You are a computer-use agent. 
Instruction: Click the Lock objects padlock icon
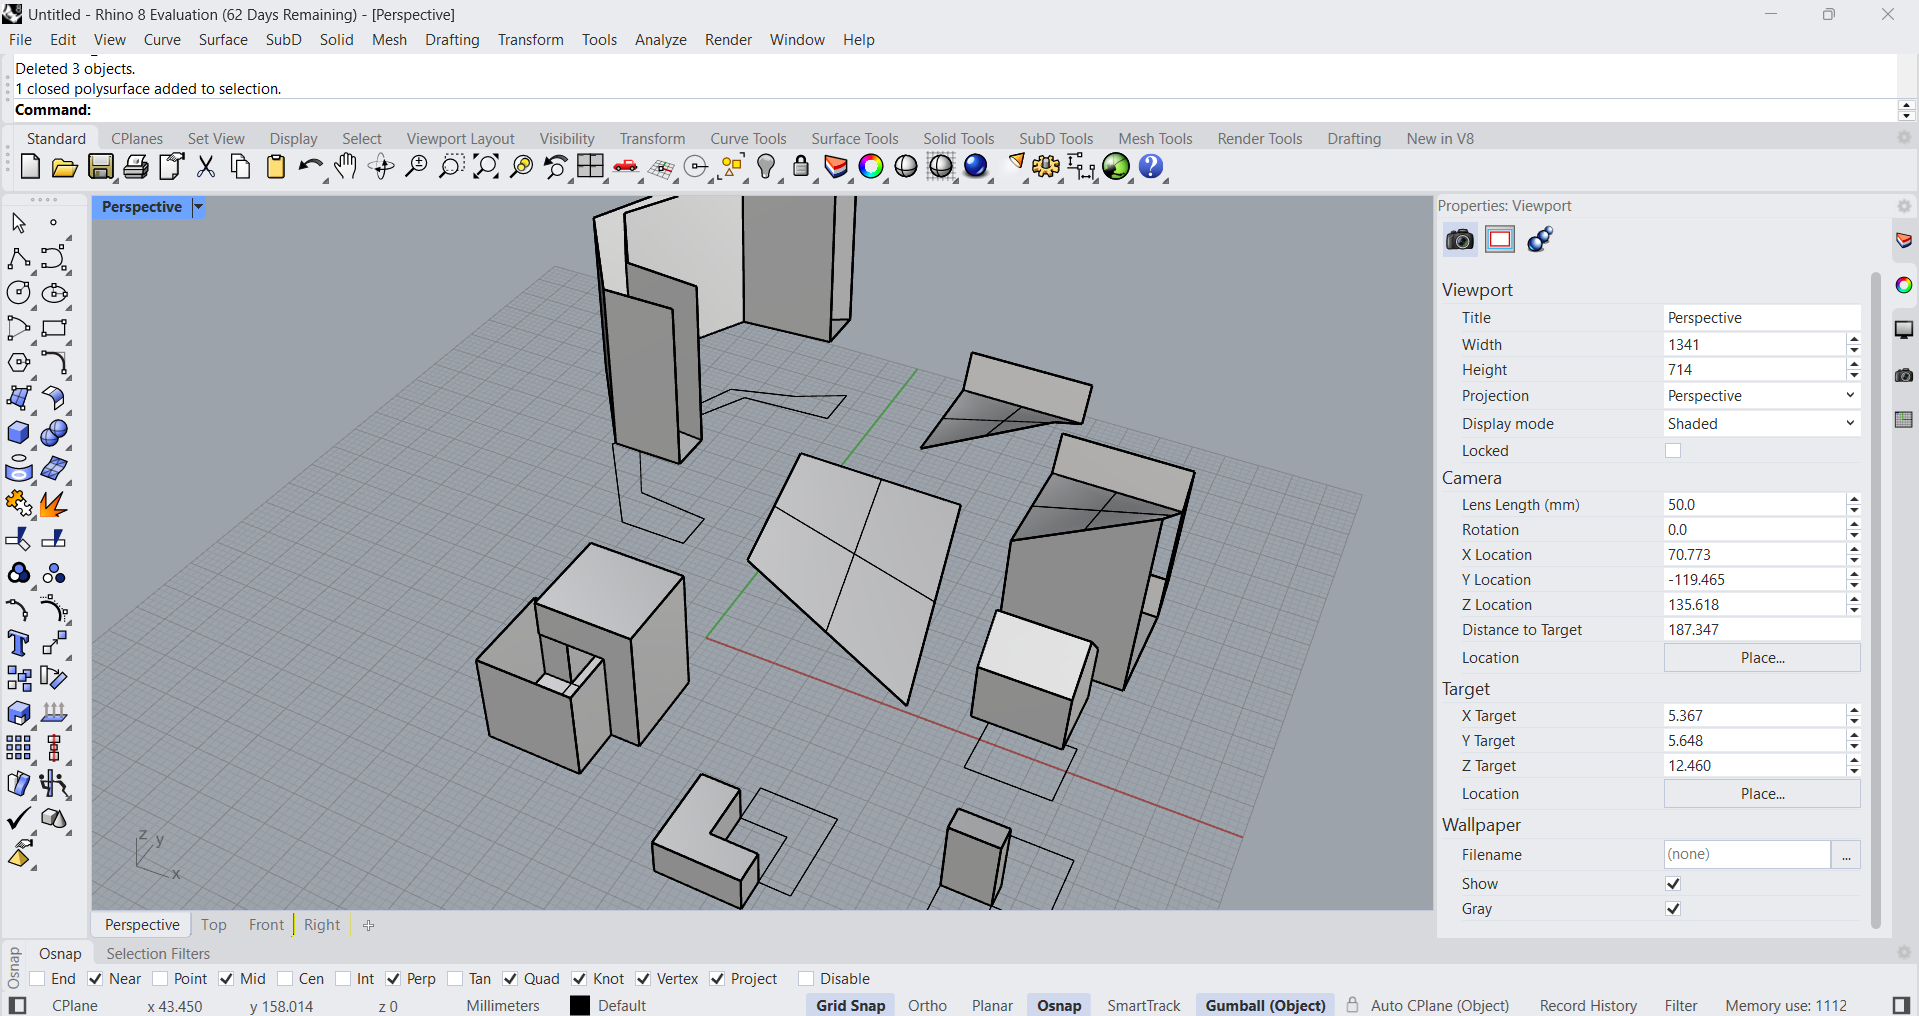pyautogui.click(x=801, y=167)
